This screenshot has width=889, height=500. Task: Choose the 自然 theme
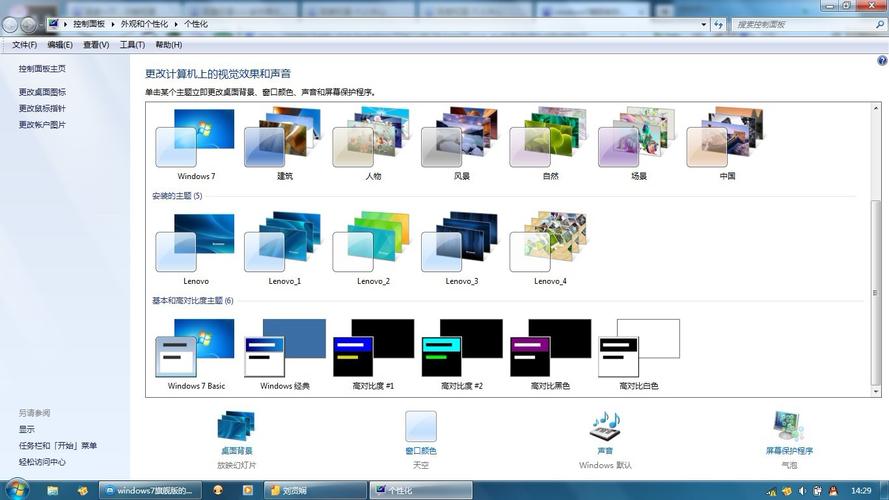click(x=549, y=145)
